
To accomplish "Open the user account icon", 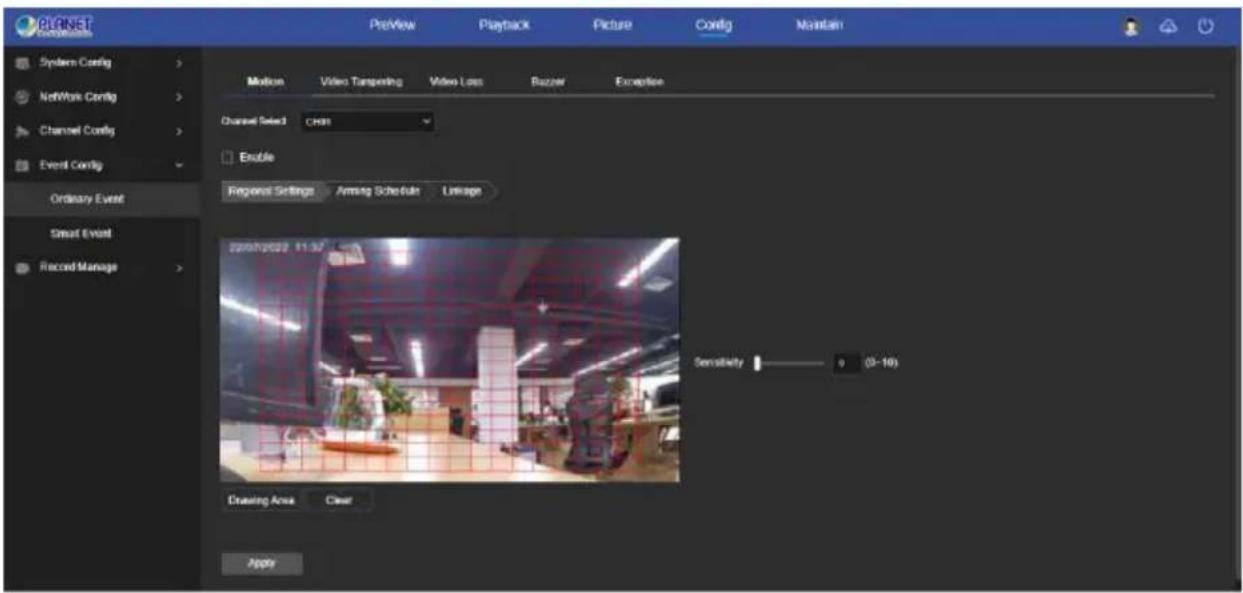I will point(1130,27).
